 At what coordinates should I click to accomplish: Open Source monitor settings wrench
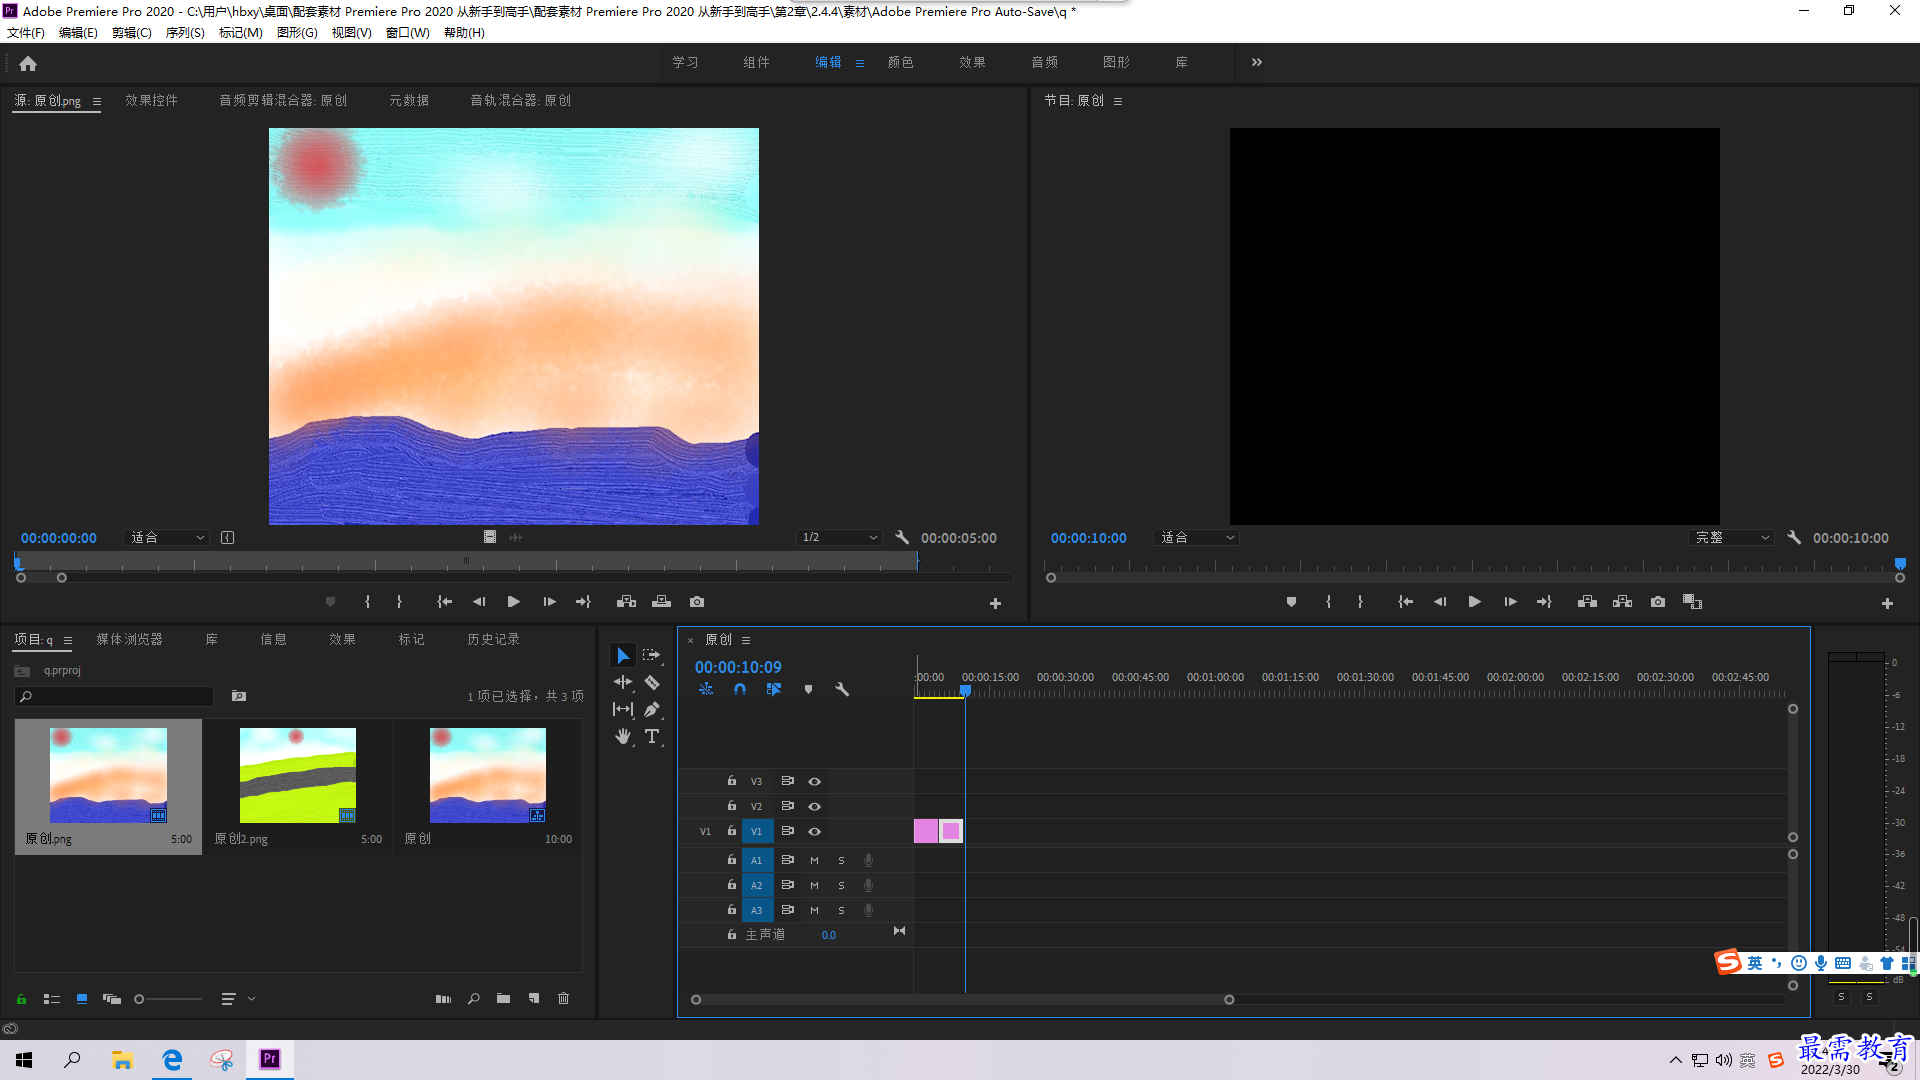pyautogui.click(x=902, y=537)
